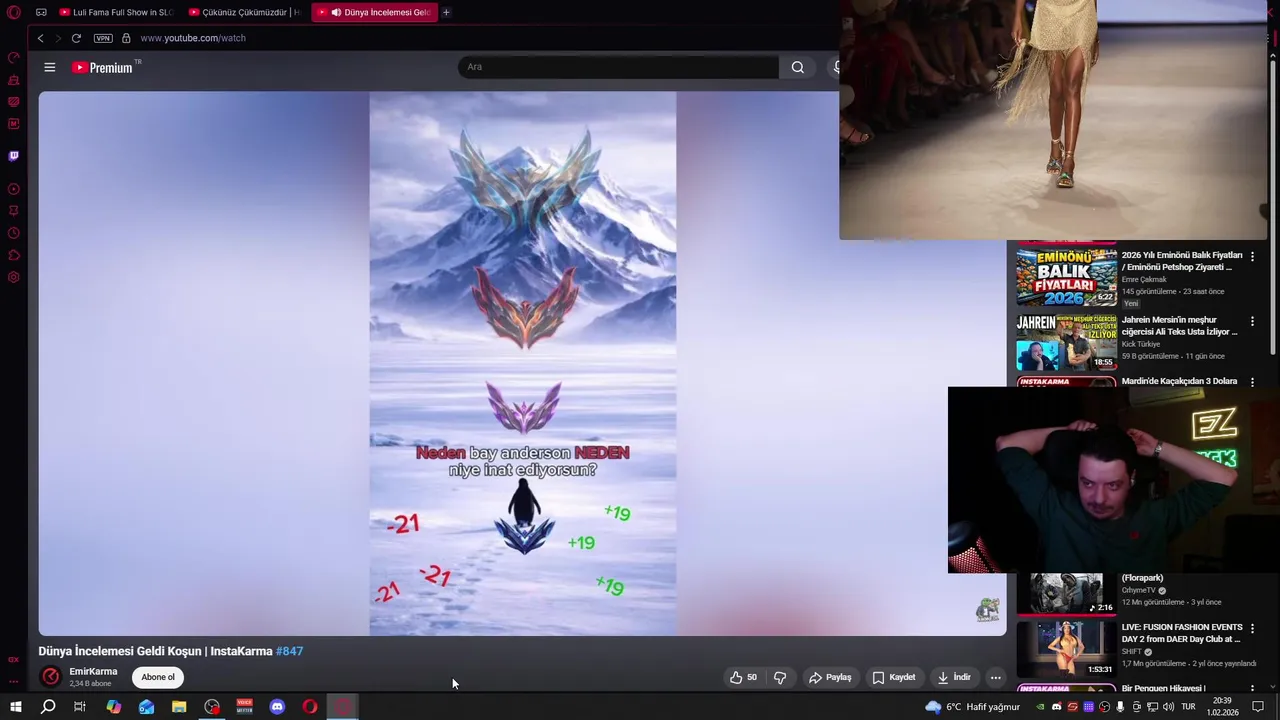Open the Discord taskbar icon
The image size is (1280, 720).
coord(277,707)
